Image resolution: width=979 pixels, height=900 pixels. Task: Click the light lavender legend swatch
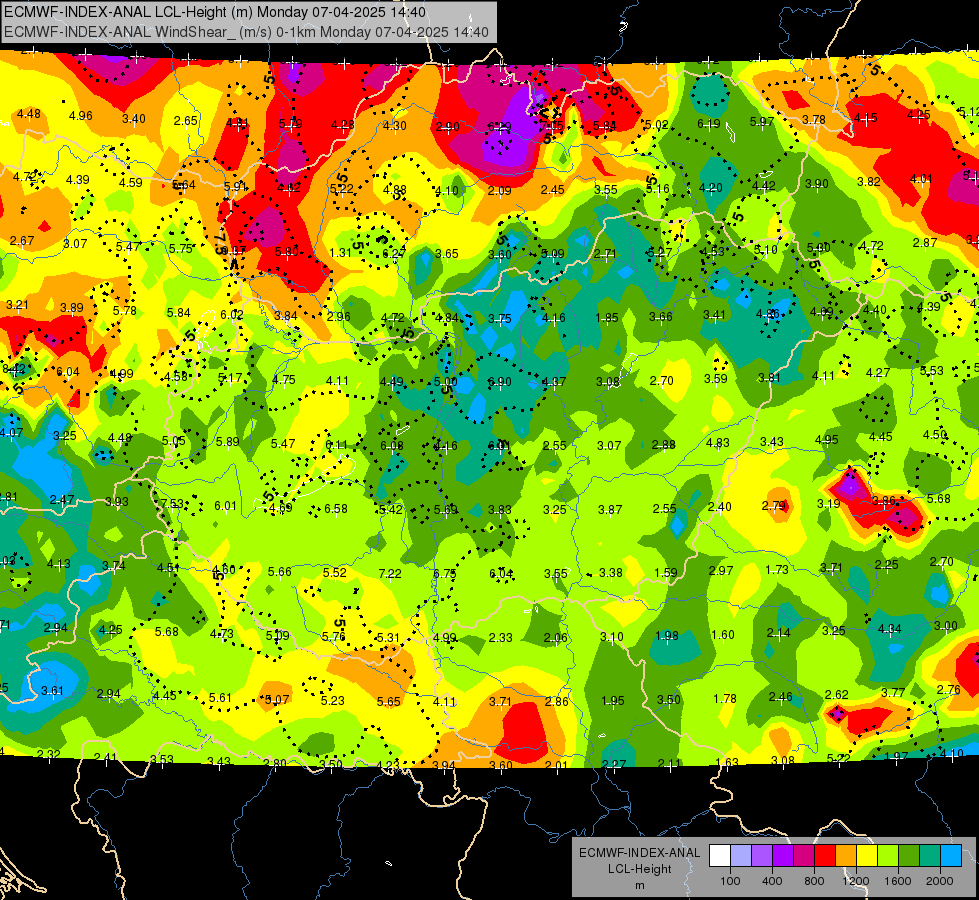pyautogui.click(x=740, y=856)
